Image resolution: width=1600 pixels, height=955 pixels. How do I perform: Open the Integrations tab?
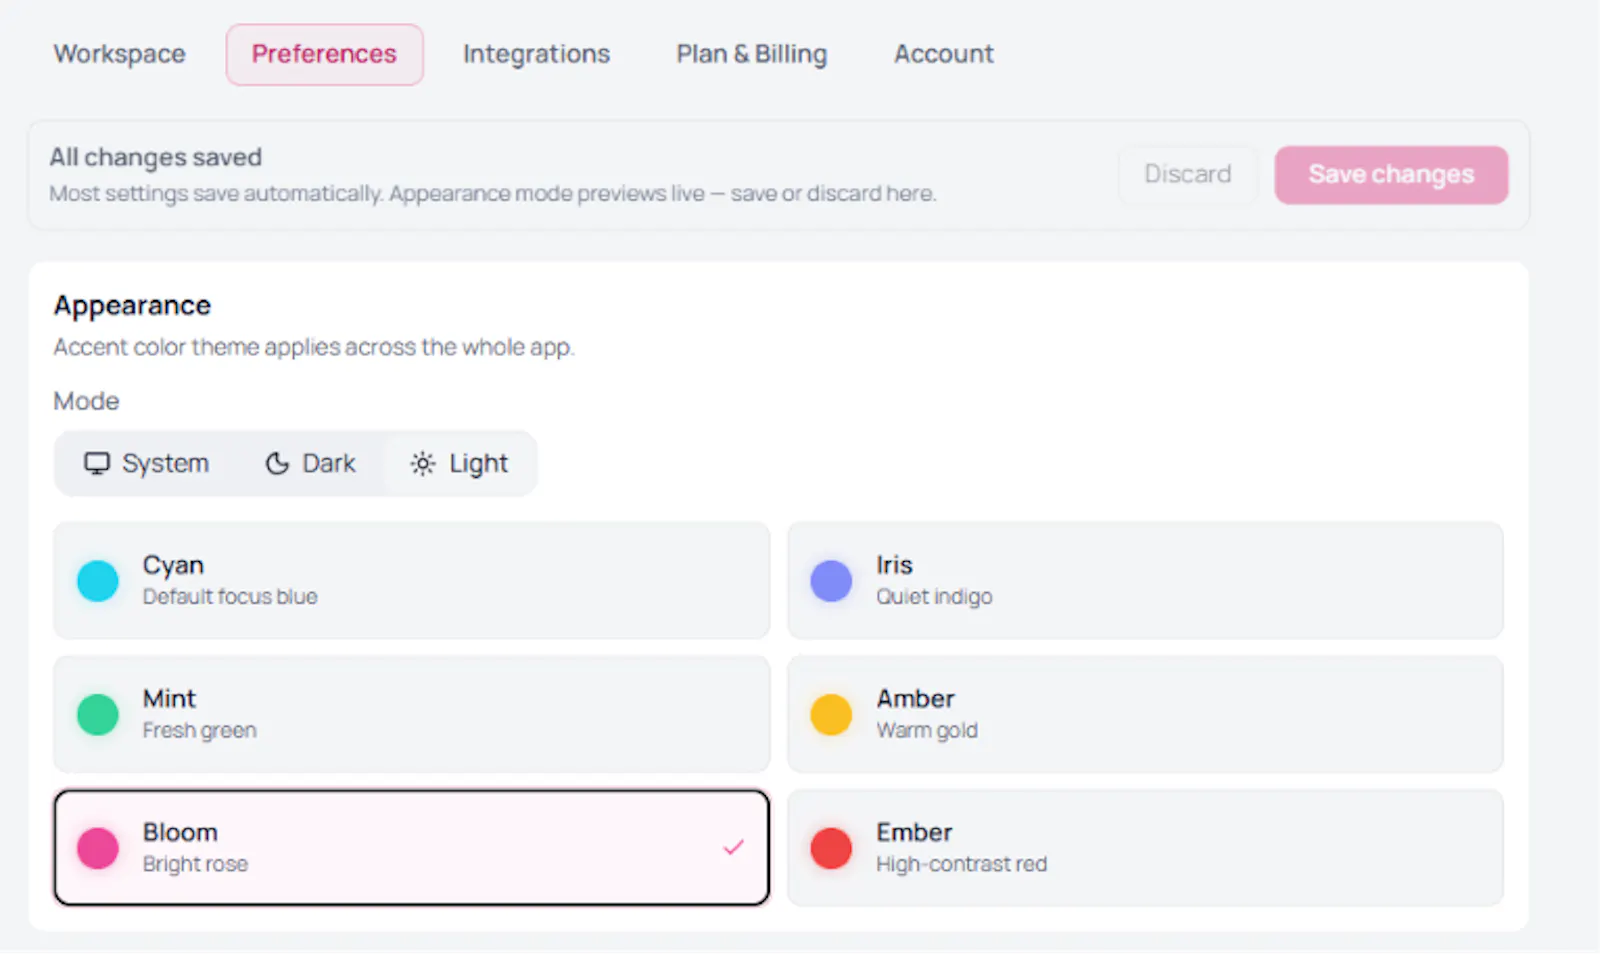coord(536,54)
